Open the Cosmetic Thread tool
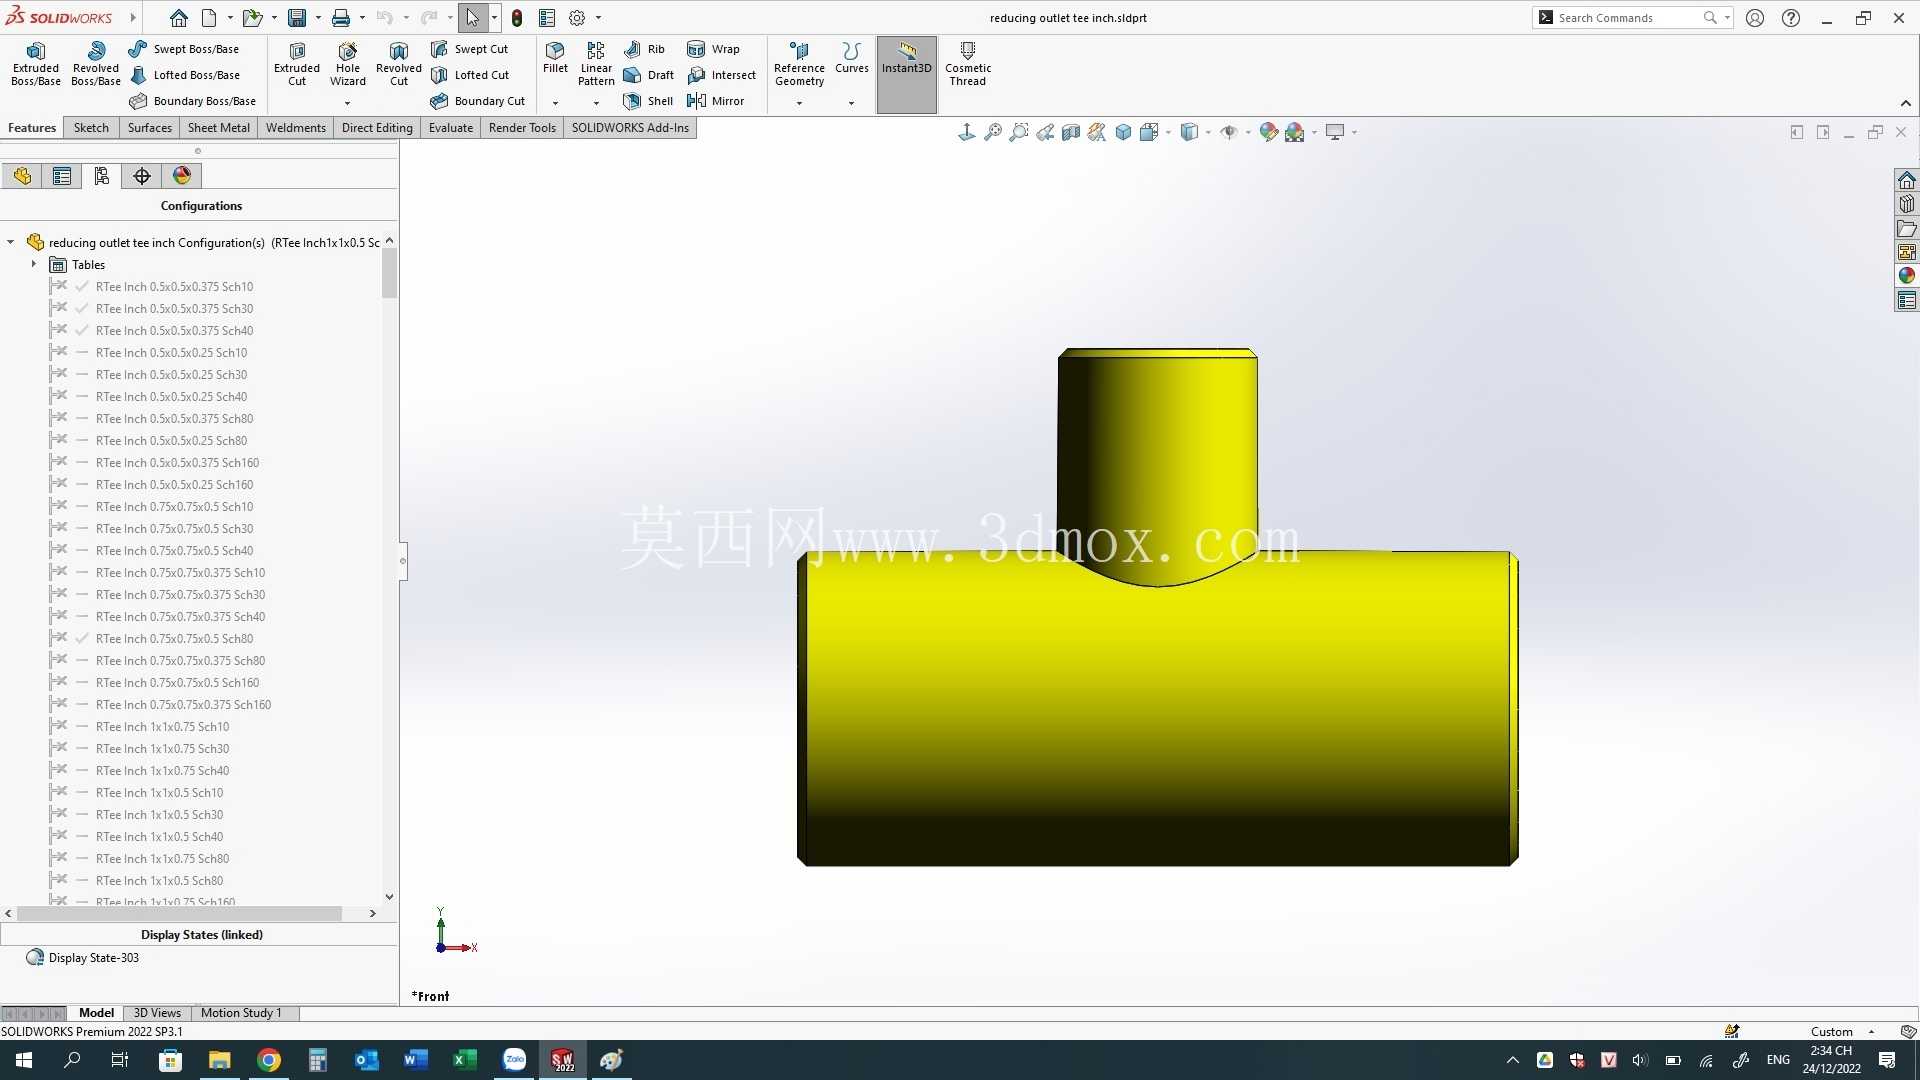The height and width of the screenshot is (1080, 1920). coord(968,64)
